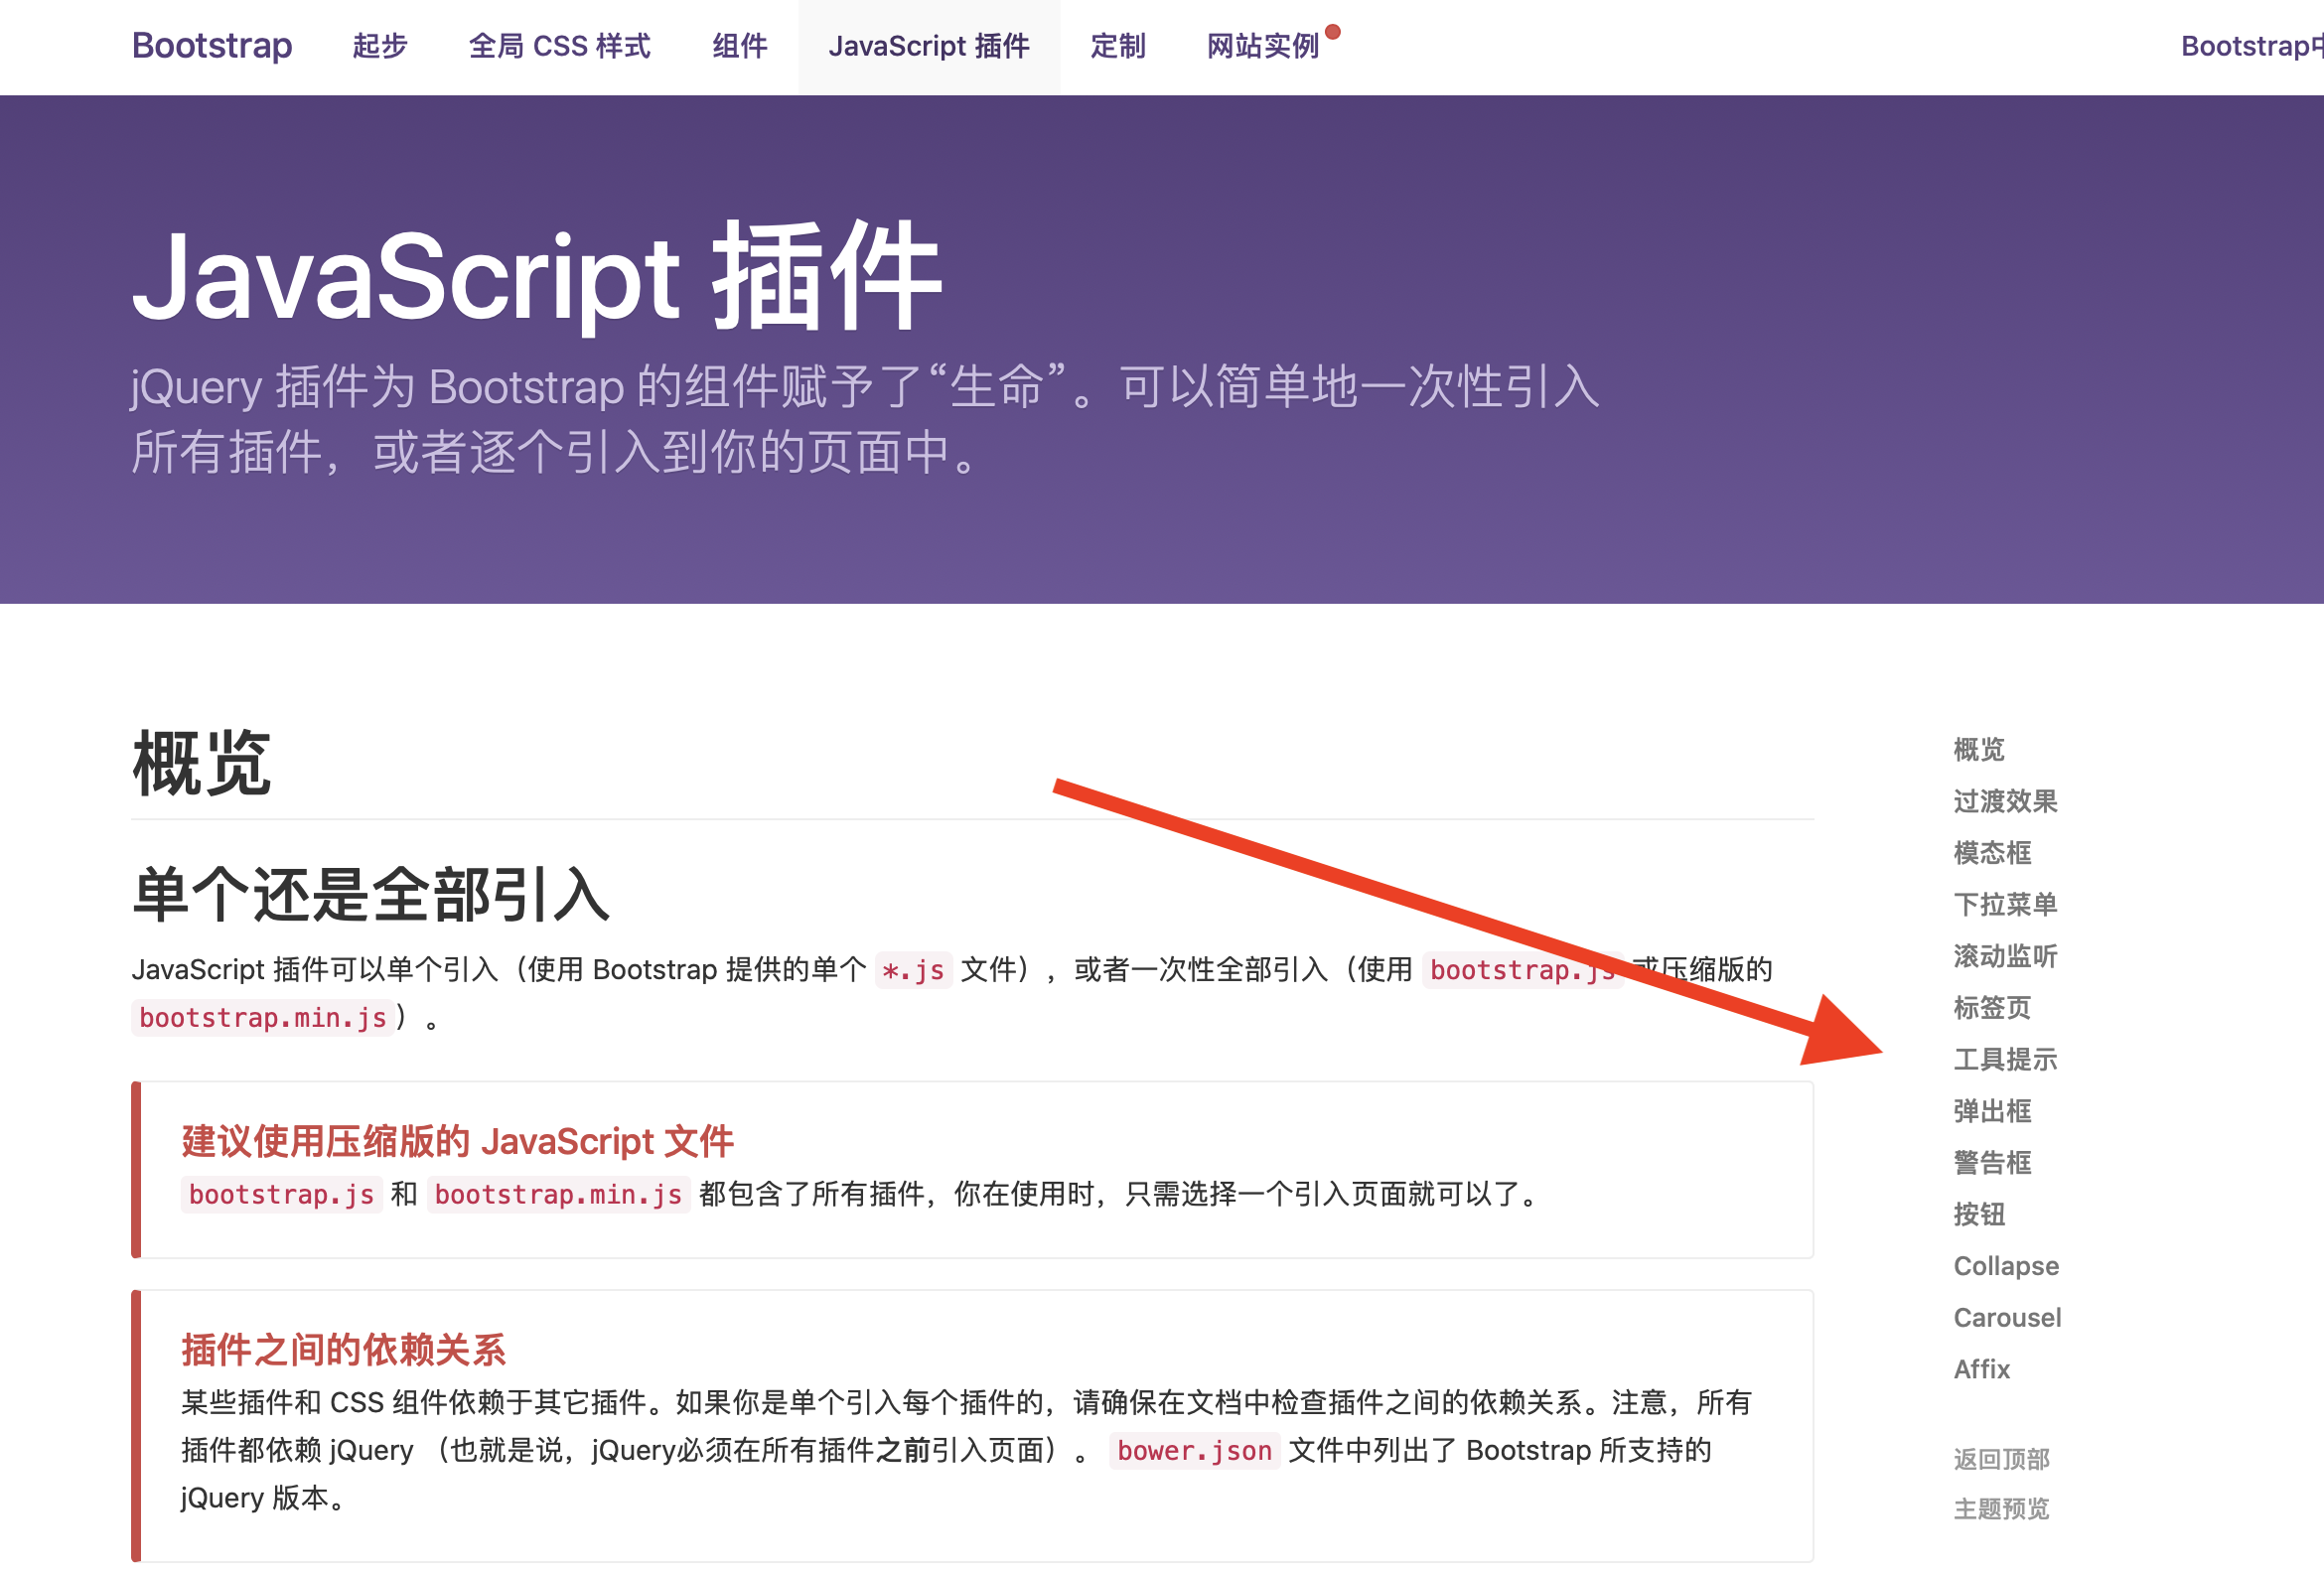Image resolution: width=2324 pixels, height=1575 pixels.
Task: Click the red notification dot on 网站实例
Action: click(x=1333, y=30)
